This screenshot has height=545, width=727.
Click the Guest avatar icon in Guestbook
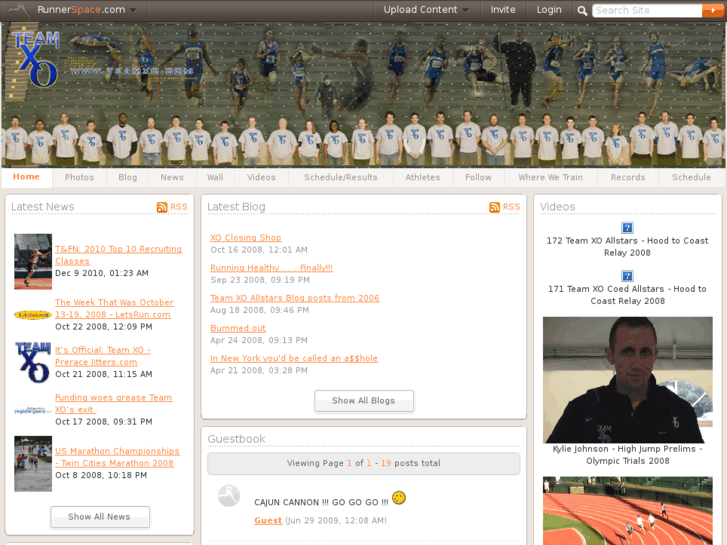[x=229, y=496]
